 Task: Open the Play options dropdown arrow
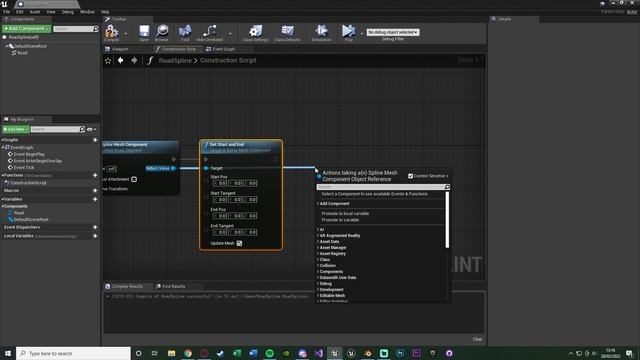362,33
